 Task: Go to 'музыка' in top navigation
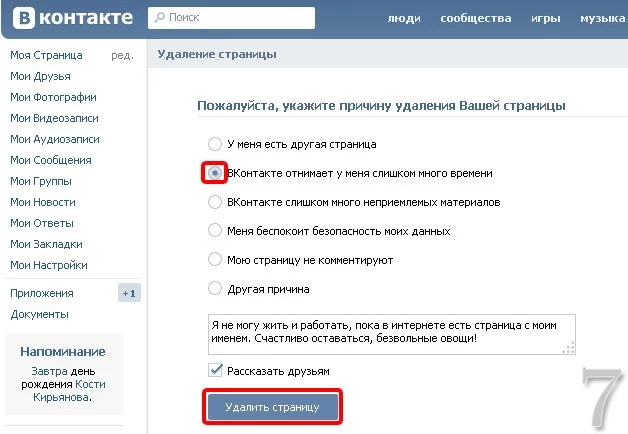603,18
